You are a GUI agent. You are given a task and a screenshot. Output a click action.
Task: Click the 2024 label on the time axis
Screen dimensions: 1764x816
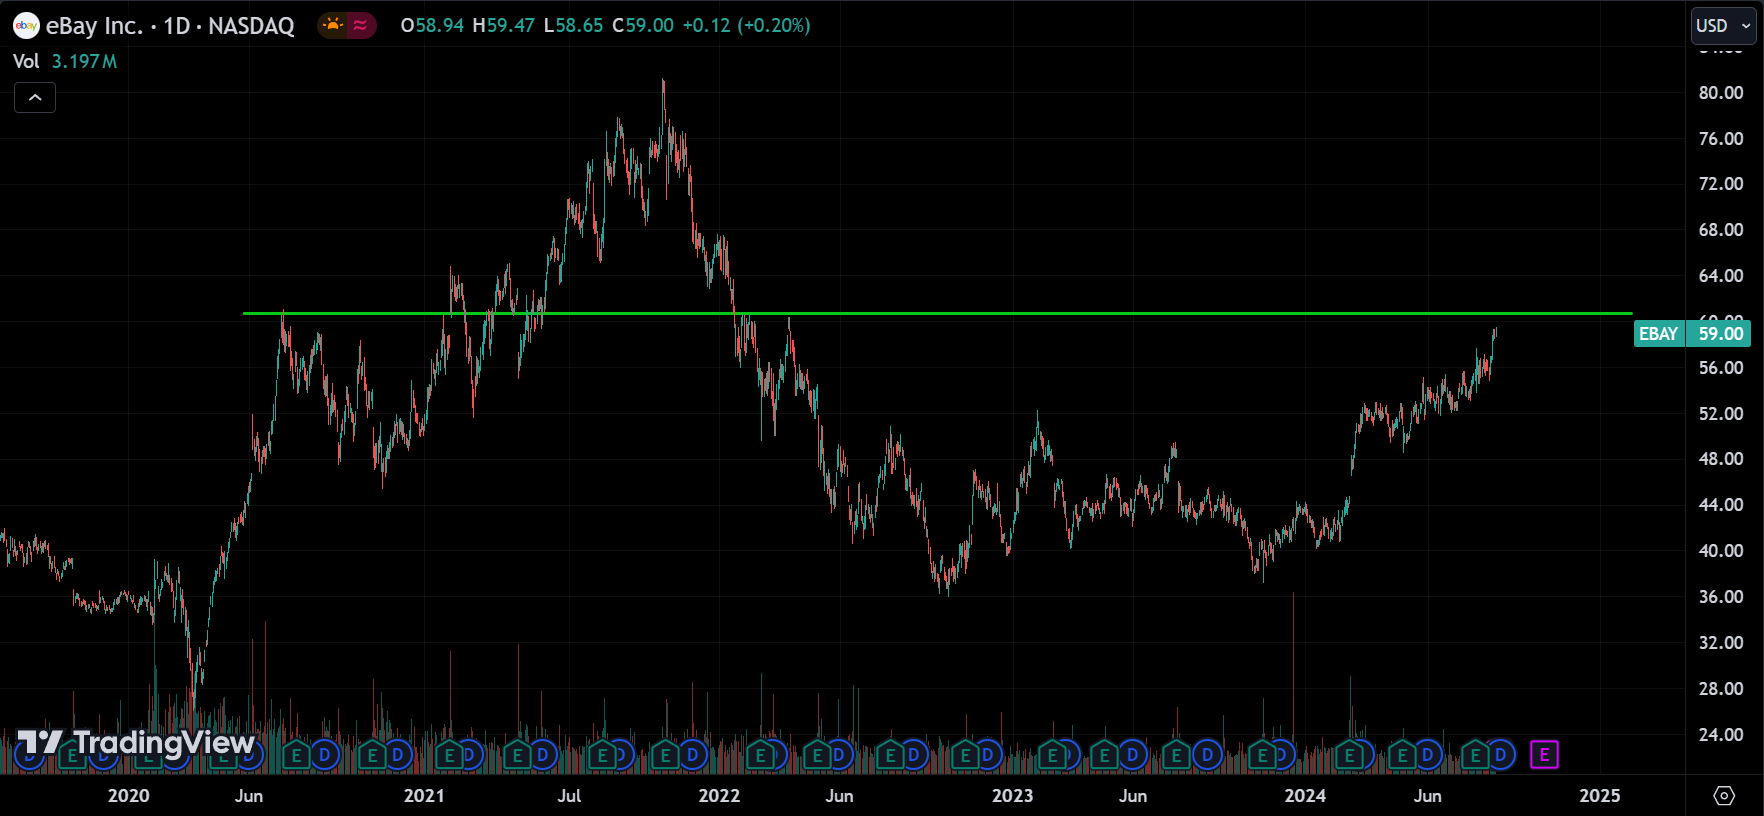[x=1305, y=796]
